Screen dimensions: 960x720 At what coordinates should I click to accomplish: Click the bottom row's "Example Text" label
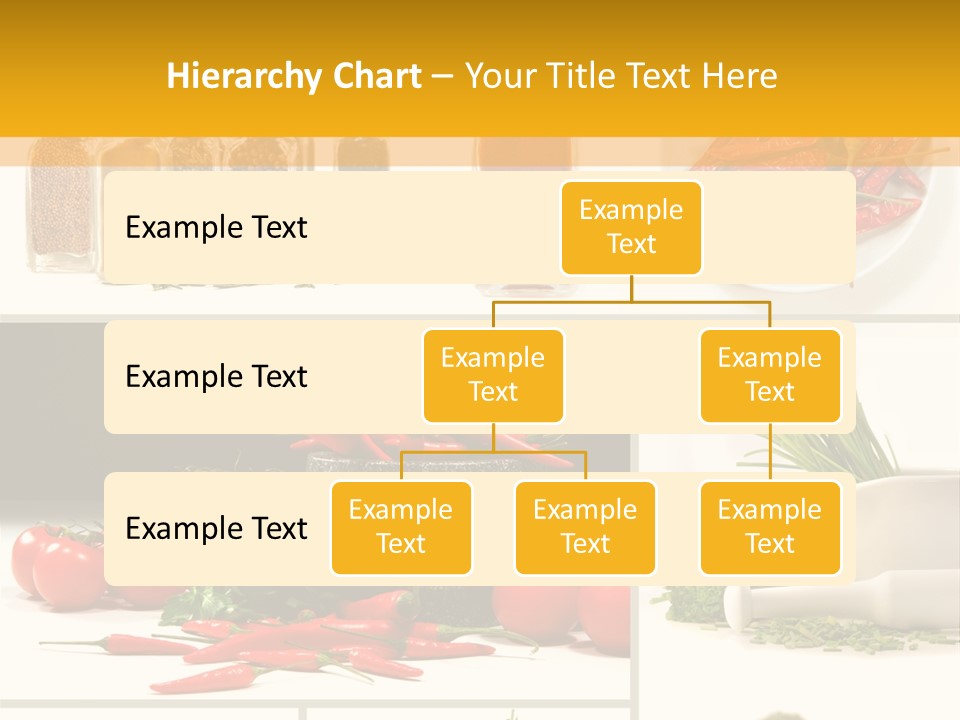click(x=216, y=528)
